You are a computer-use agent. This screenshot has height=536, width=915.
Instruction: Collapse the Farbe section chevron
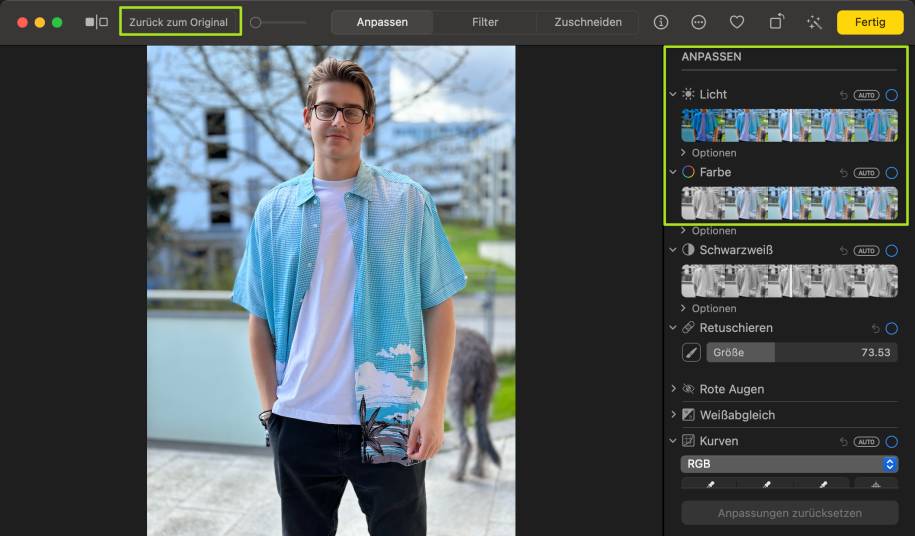coord(673,172)
